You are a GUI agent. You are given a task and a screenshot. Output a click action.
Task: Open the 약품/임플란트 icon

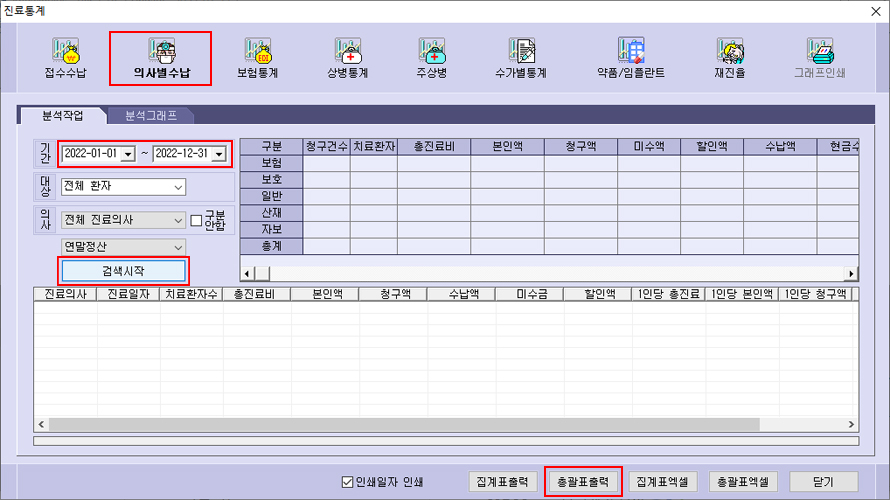point(630,57)
